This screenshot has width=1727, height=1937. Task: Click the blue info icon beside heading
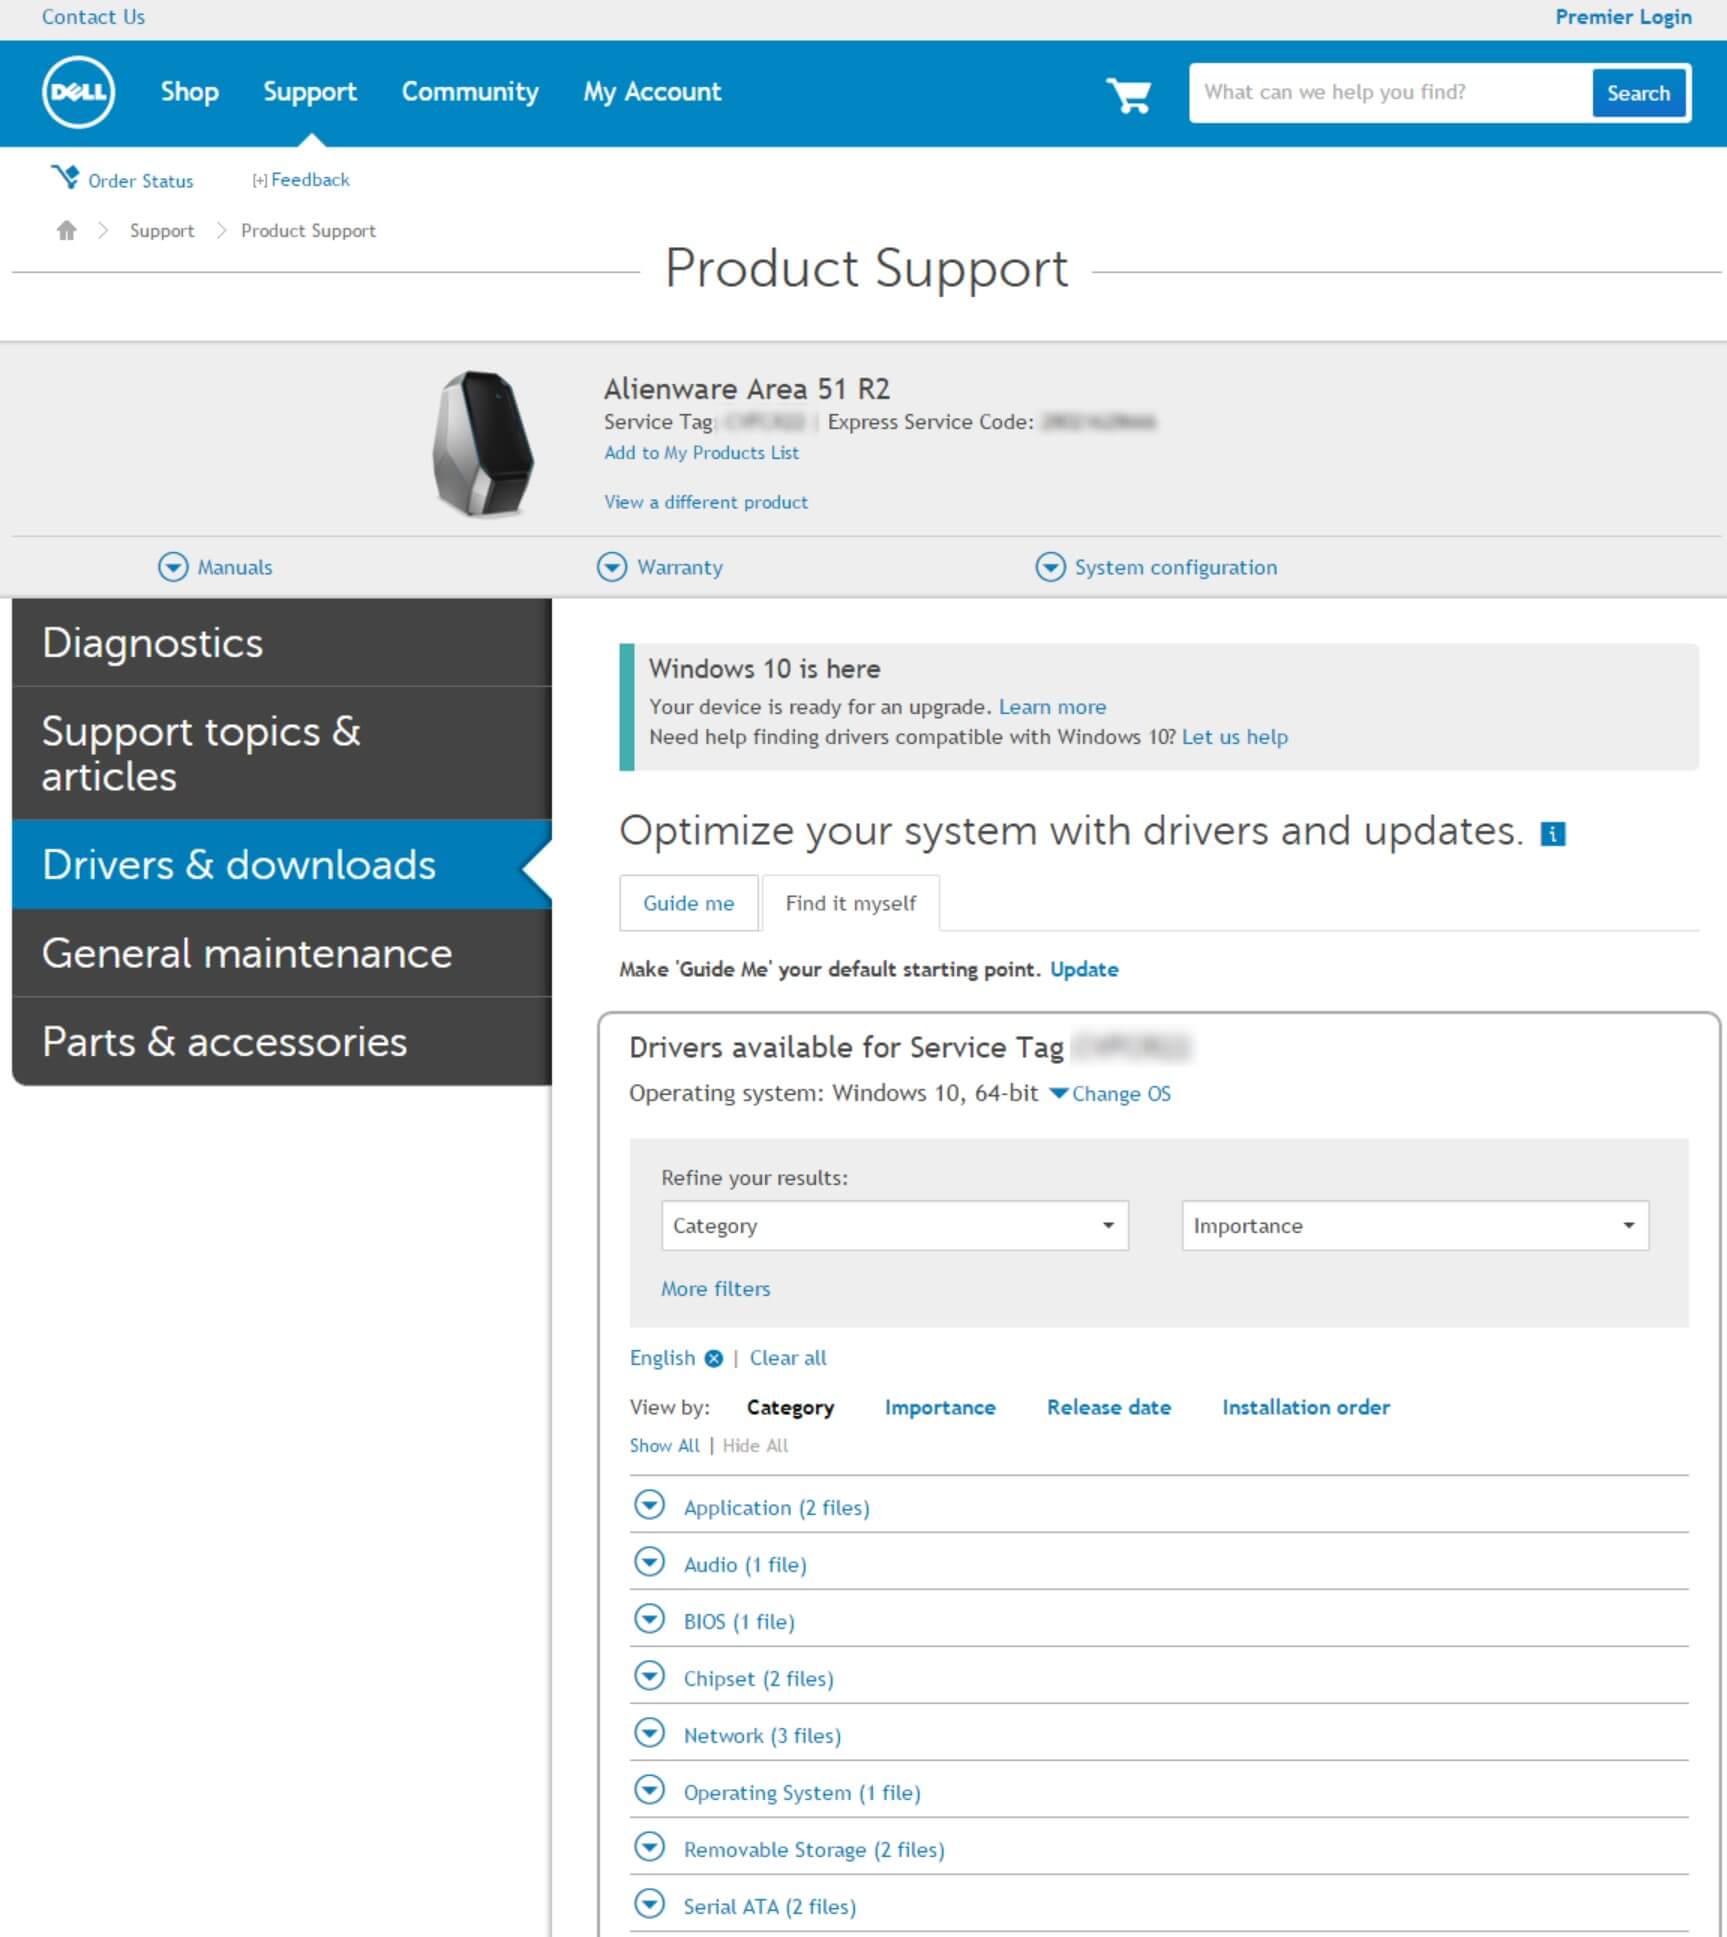point(1552,834)
